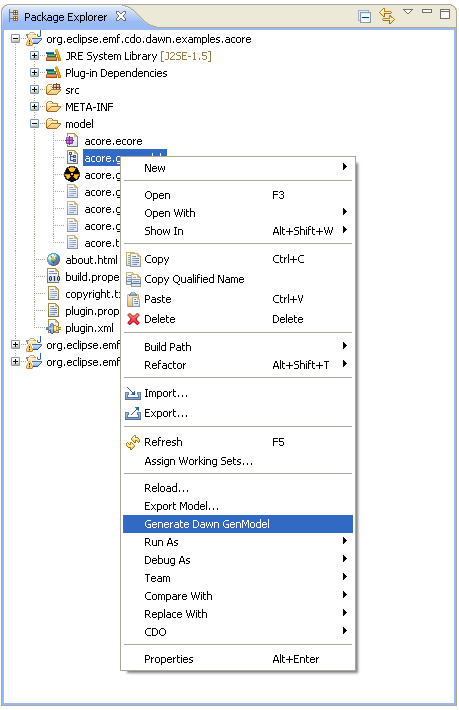Expand the JRE System Library node

[34, 56]
